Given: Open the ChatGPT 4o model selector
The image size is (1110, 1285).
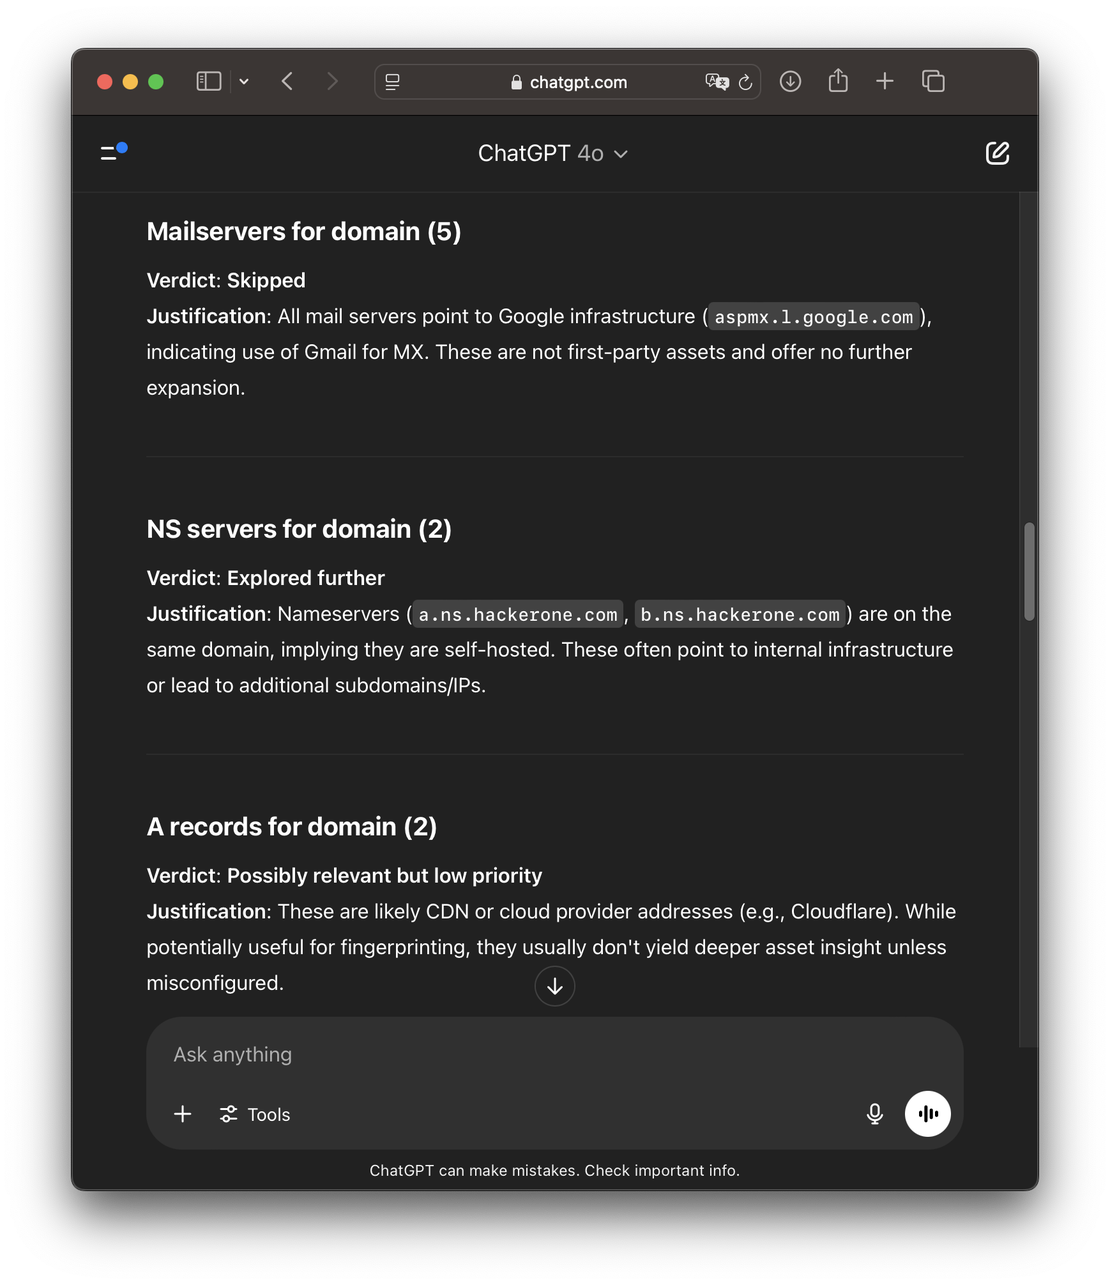Looking at the screenshot, I should 553,153.
